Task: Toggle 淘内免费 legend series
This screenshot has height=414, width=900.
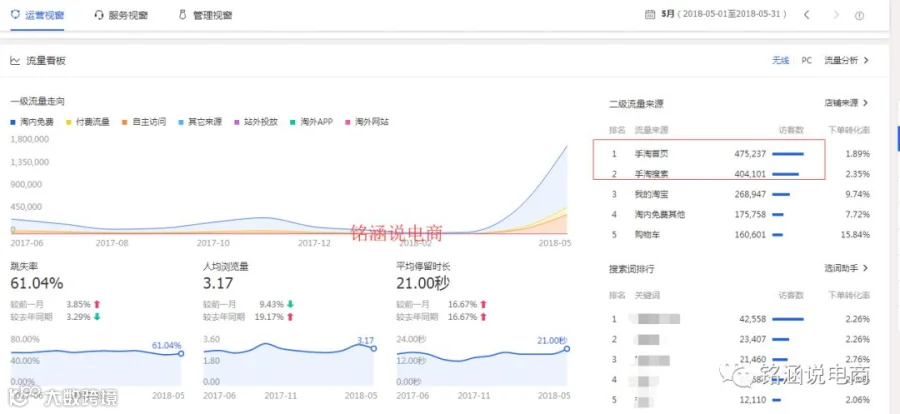Action: (33, 122)
